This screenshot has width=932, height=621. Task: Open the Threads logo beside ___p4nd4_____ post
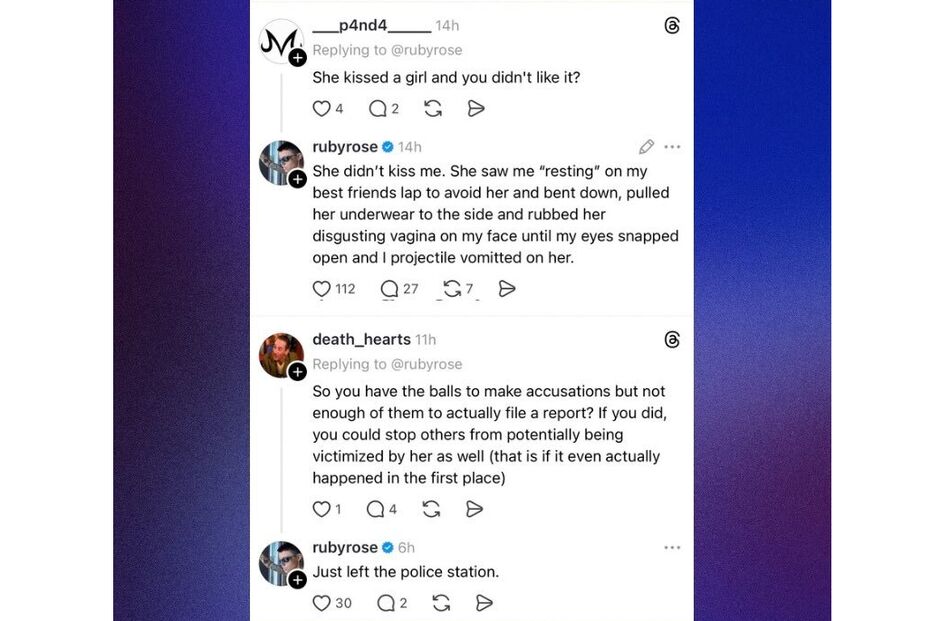671,26
